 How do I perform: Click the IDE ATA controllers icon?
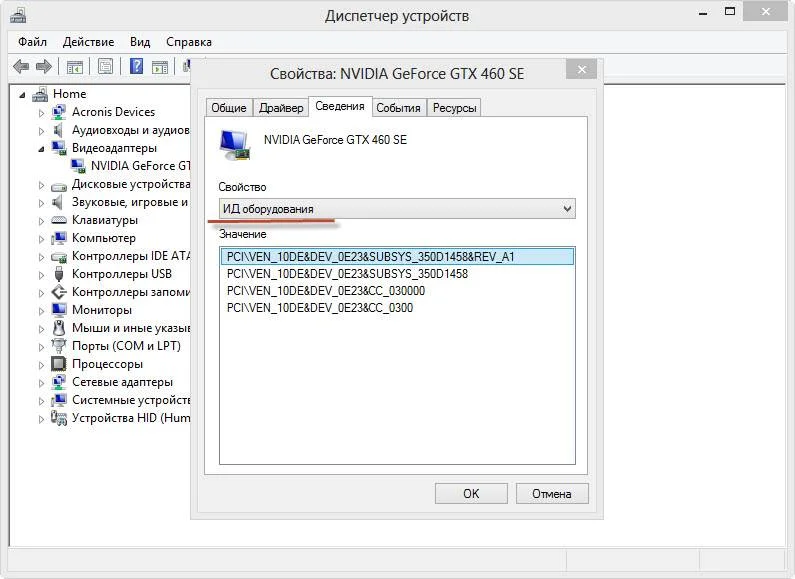(x=59, y=257)
